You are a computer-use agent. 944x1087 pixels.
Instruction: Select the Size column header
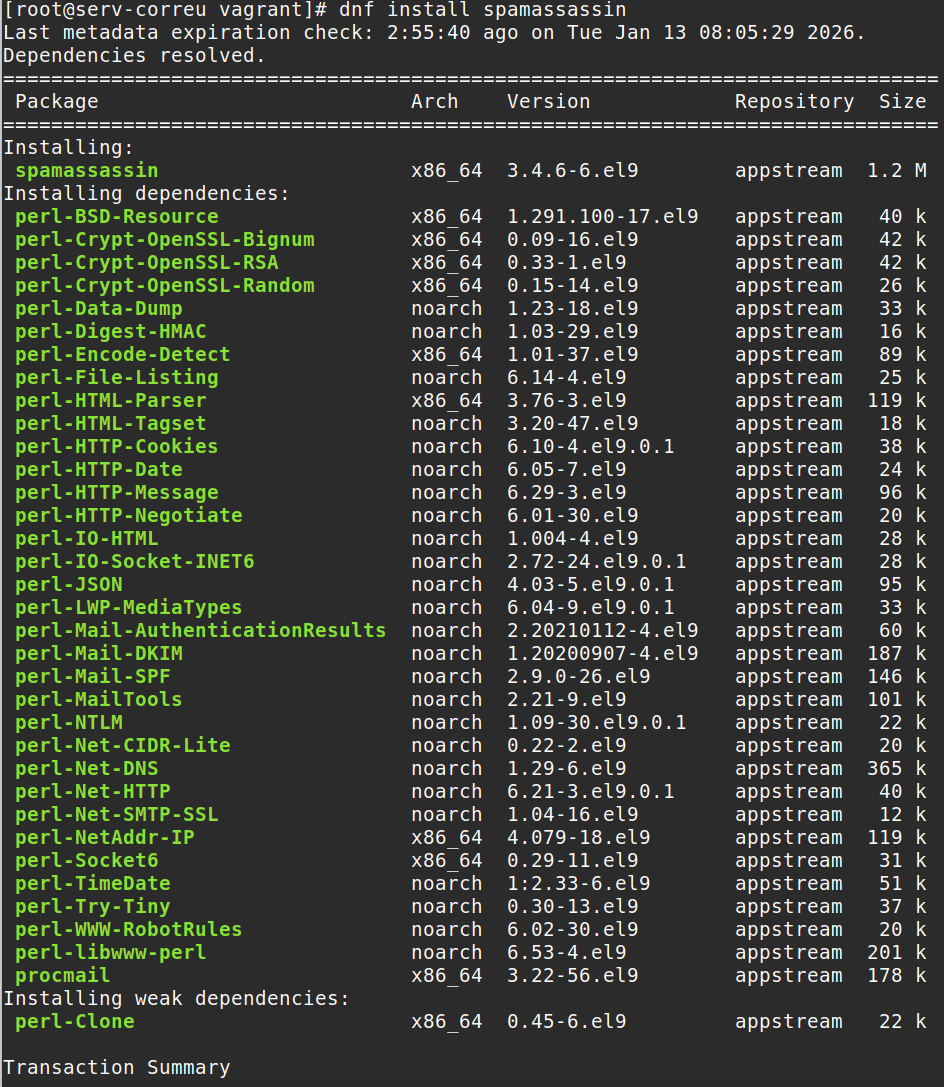point(903,101)
